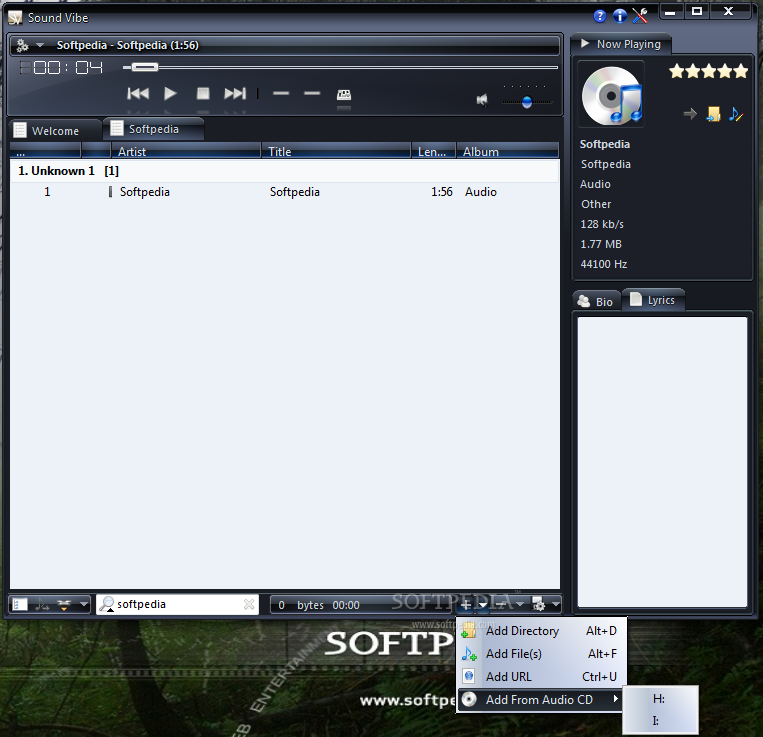Sort by the Artist column header
The height and width of the screenshot is (737, 763).
click(186, 152)
